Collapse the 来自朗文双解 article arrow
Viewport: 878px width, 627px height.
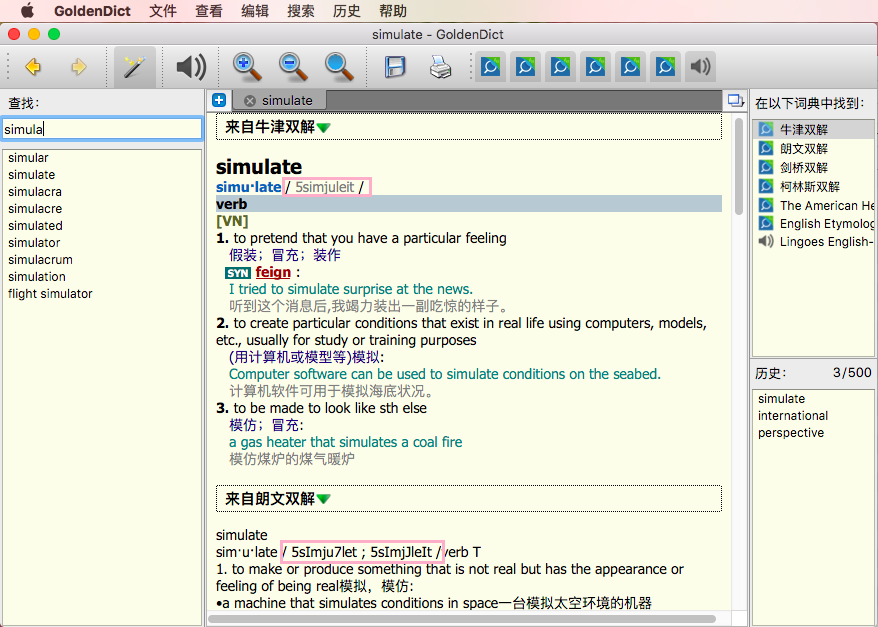click(x=324, y=499)
